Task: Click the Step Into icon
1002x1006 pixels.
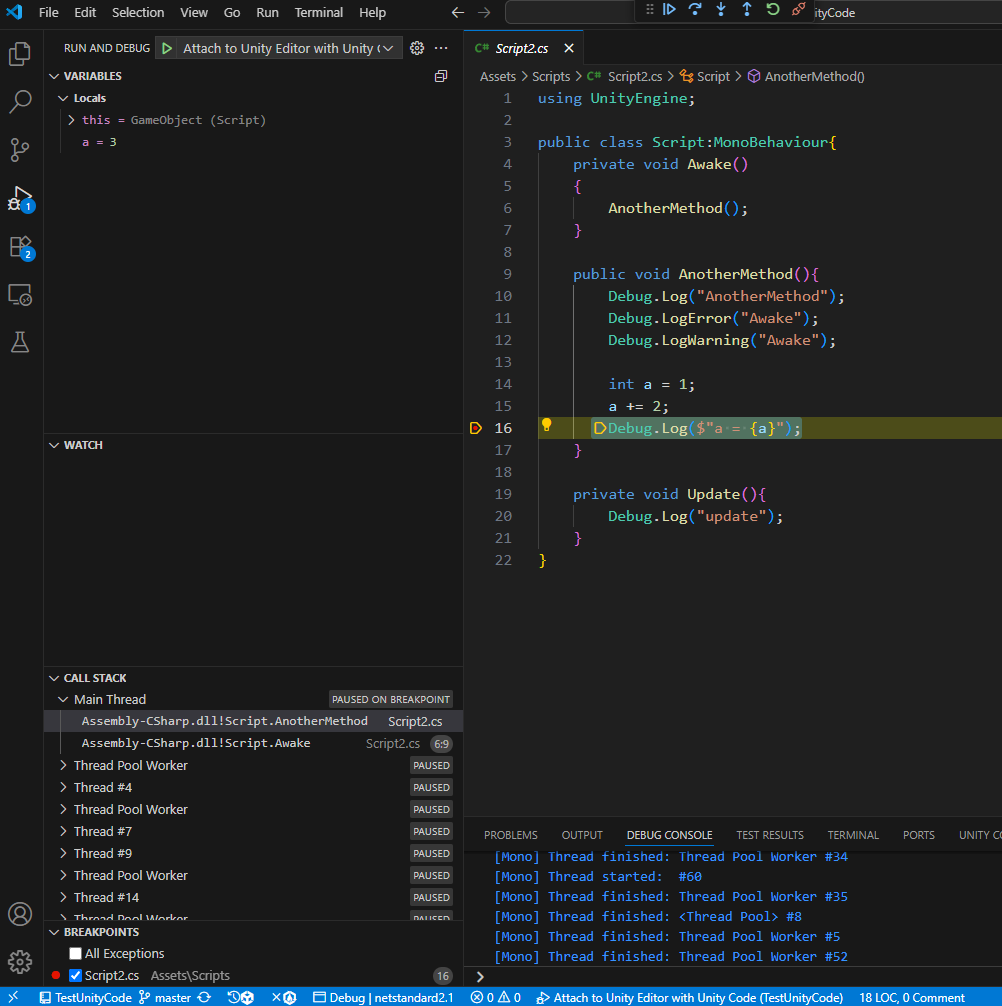Action: (721, 9)
